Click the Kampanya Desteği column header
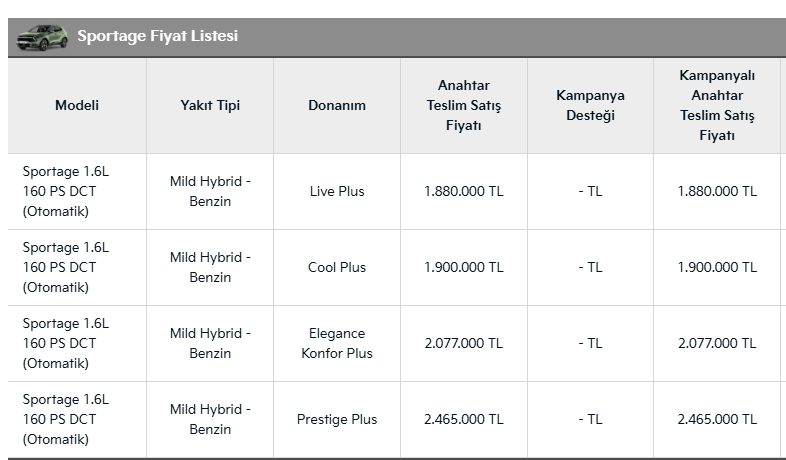 click(x=590, y=105)
